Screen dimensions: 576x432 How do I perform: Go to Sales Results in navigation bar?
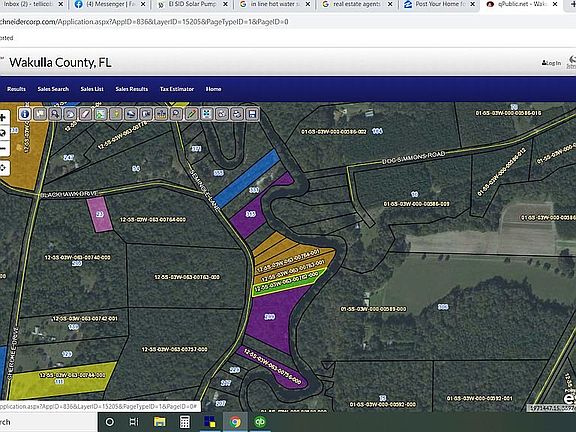tap(132, 89)
